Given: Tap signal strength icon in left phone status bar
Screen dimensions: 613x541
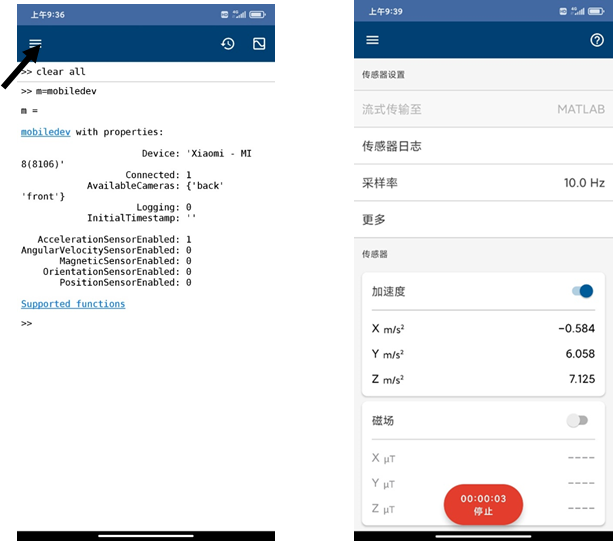Looking at the screenshot, I should [x=239, y=14].
